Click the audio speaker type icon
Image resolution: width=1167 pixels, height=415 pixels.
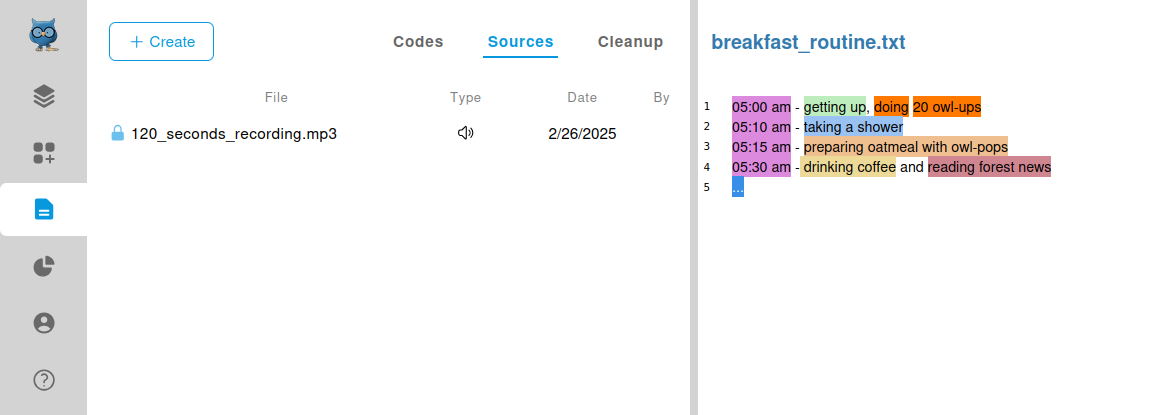[x=465, y=133]
